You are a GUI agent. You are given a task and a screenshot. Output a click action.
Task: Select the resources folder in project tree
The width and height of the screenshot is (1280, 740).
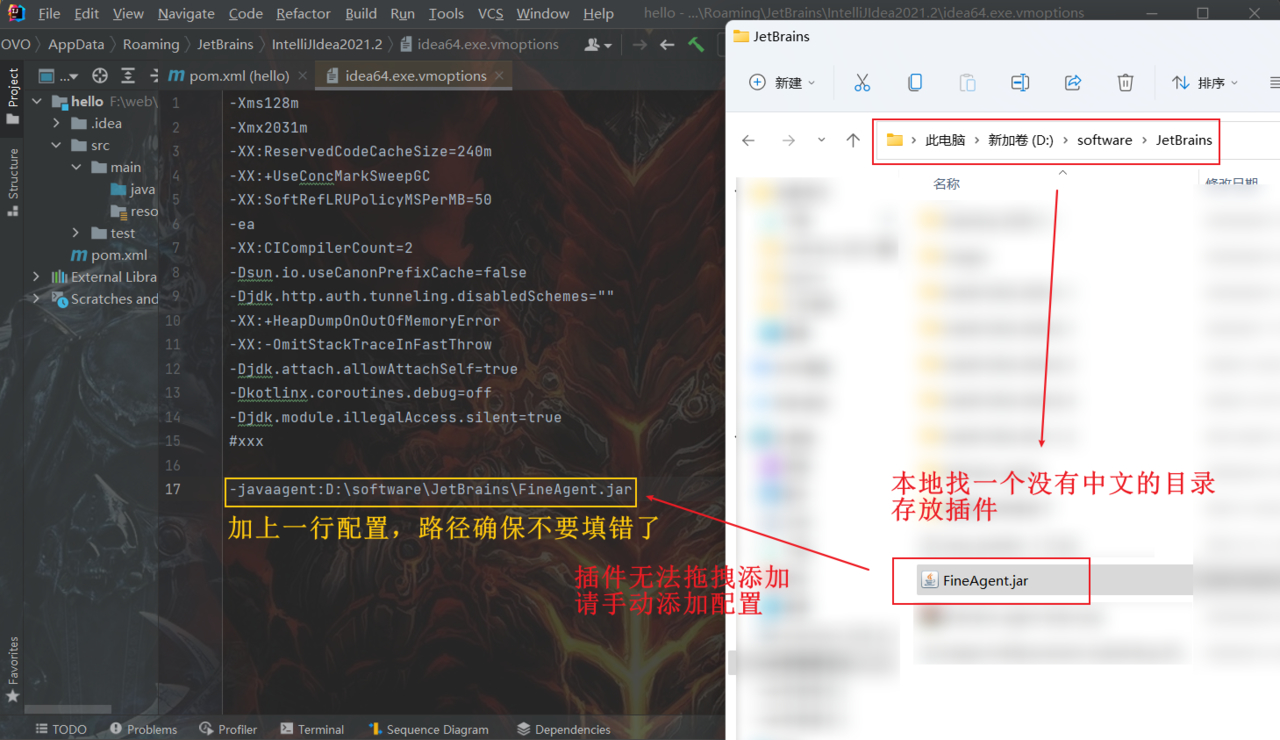[x=134, y=211]
